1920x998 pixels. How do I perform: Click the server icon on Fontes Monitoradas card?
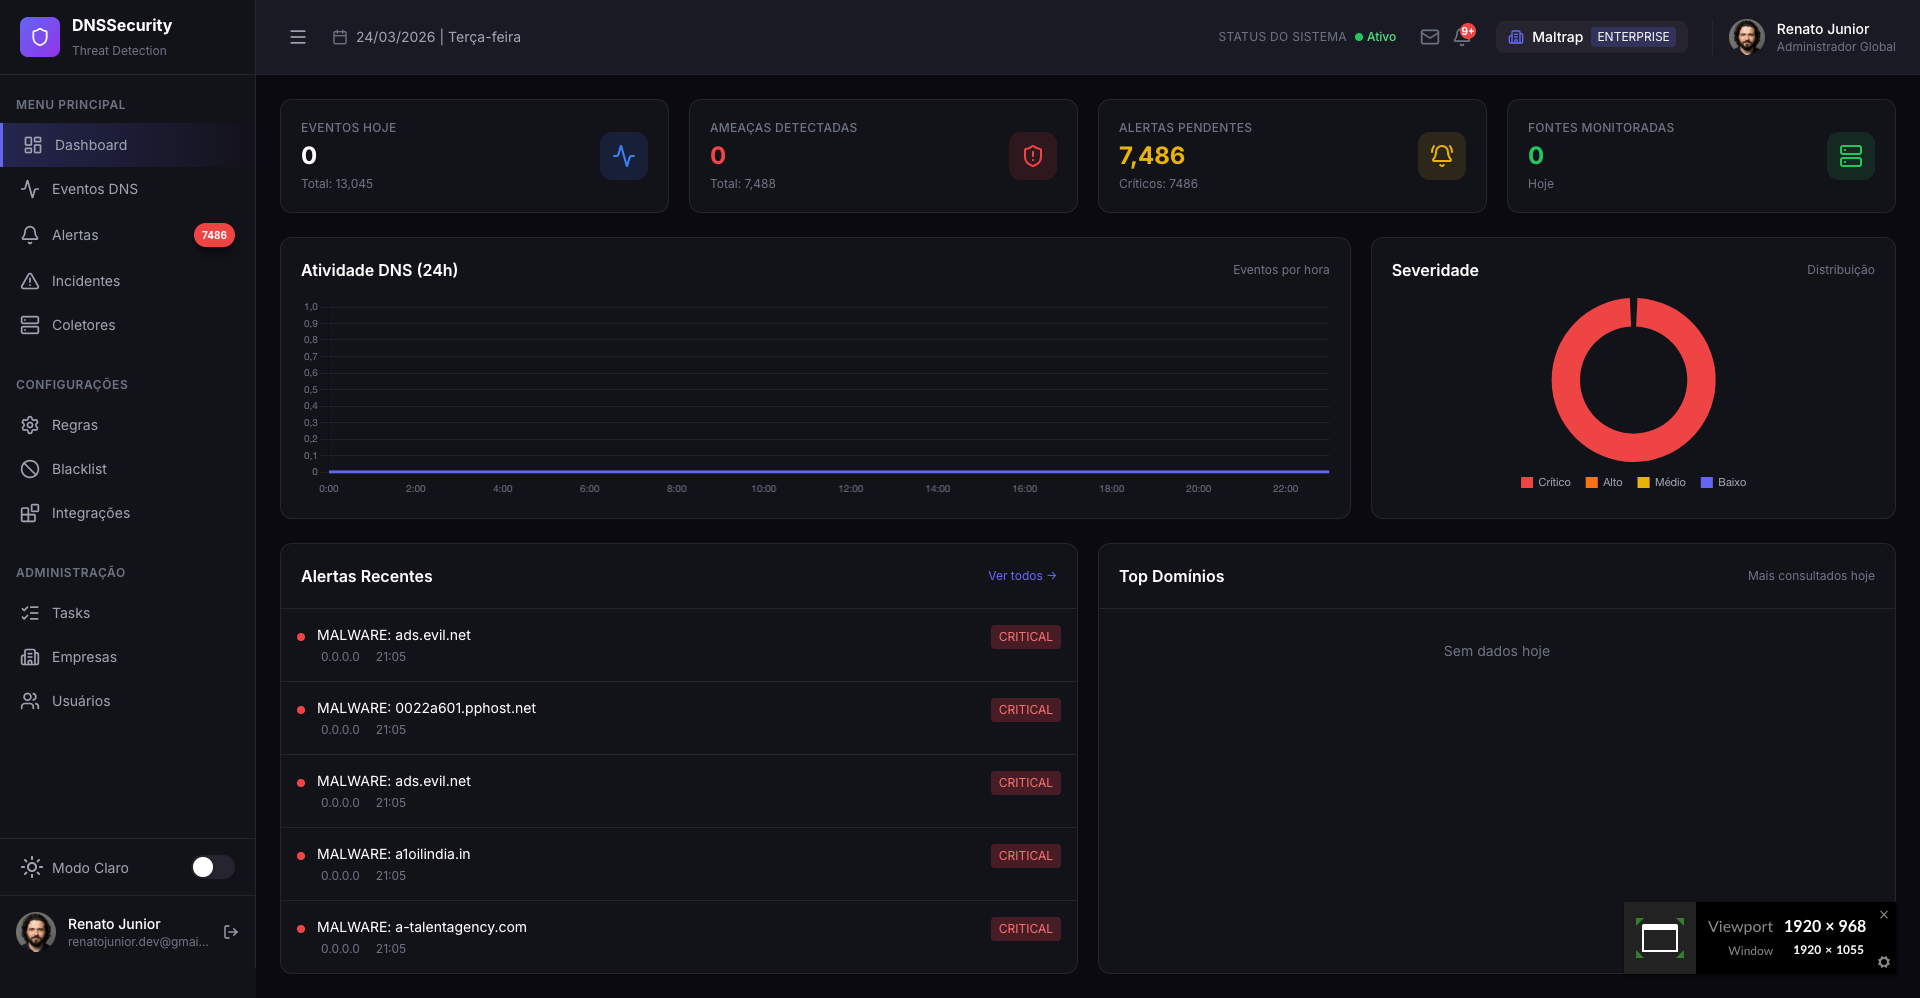[x=1850, y=156]
